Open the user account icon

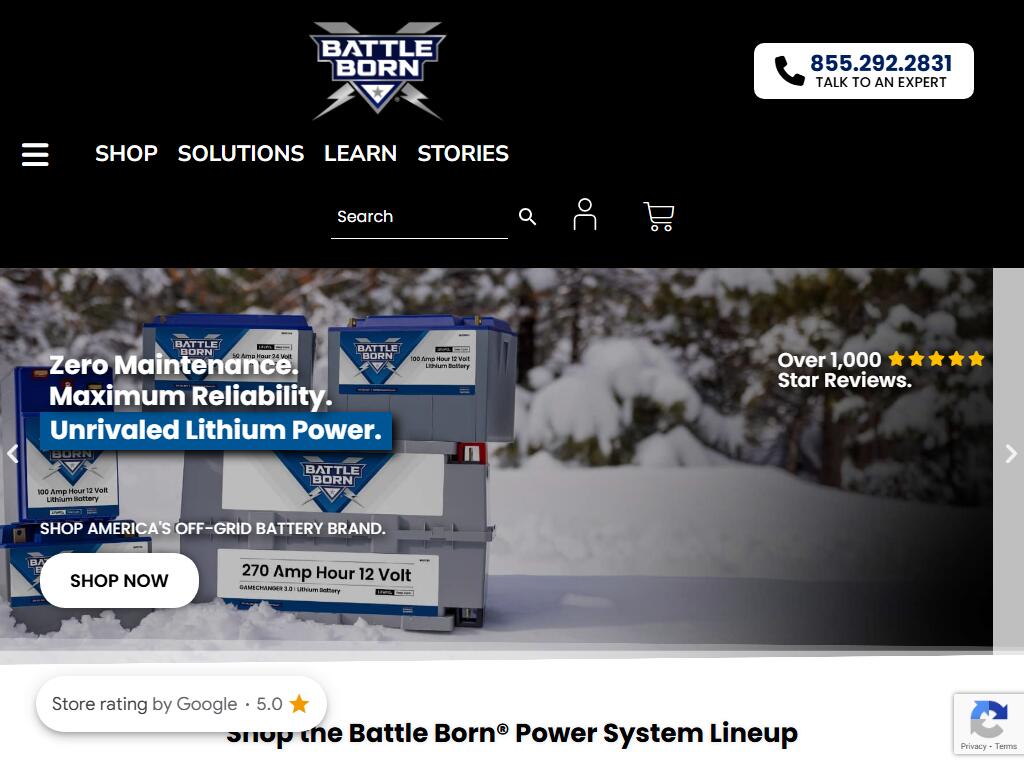click(x=584, y=215)
